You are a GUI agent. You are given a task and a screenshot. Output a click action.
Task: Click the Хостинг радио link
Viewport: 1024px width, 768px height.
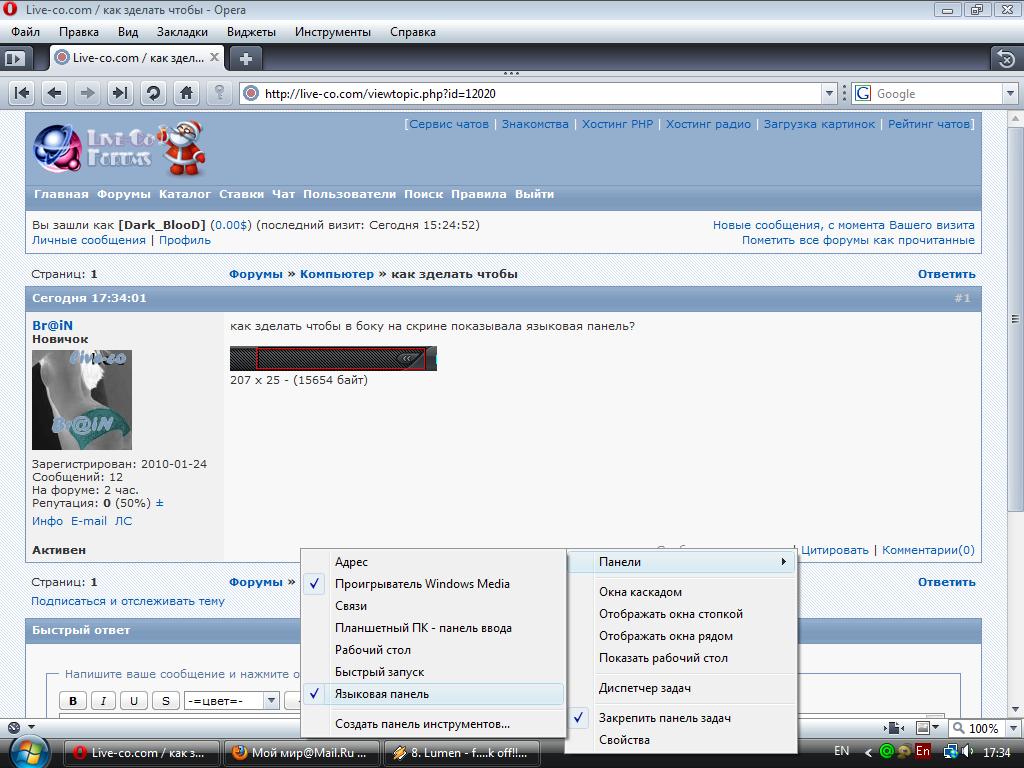coord(708,124)
